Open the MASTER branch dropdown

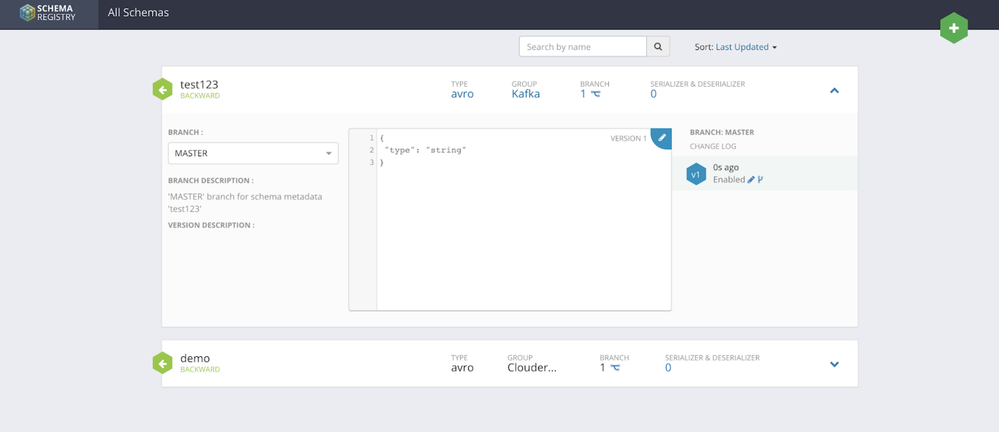point(253,154)
